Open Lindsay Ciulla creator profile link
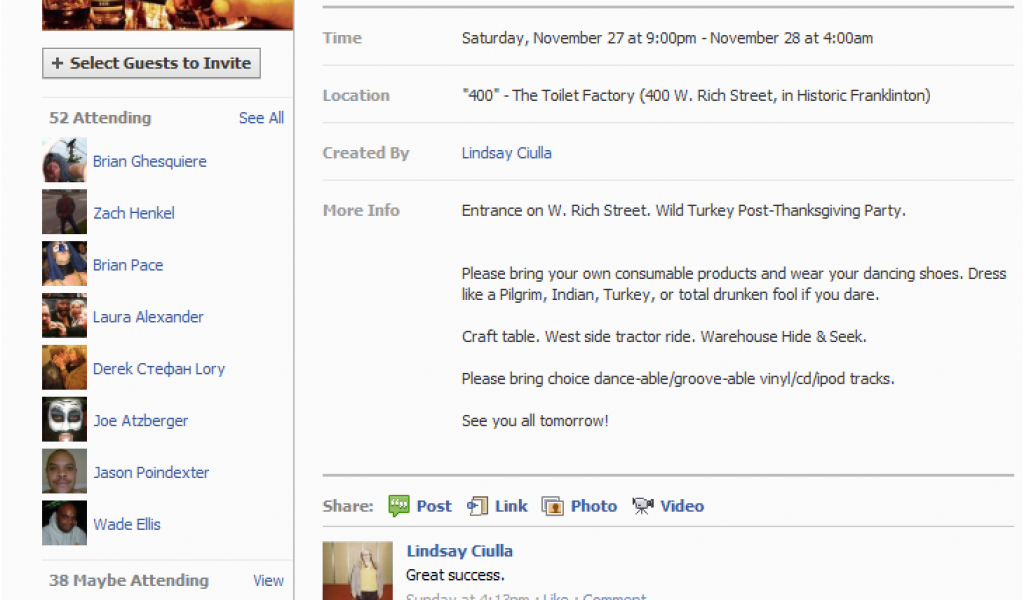Viewport: 1024px width, 600px height. (x=507, y=153)
